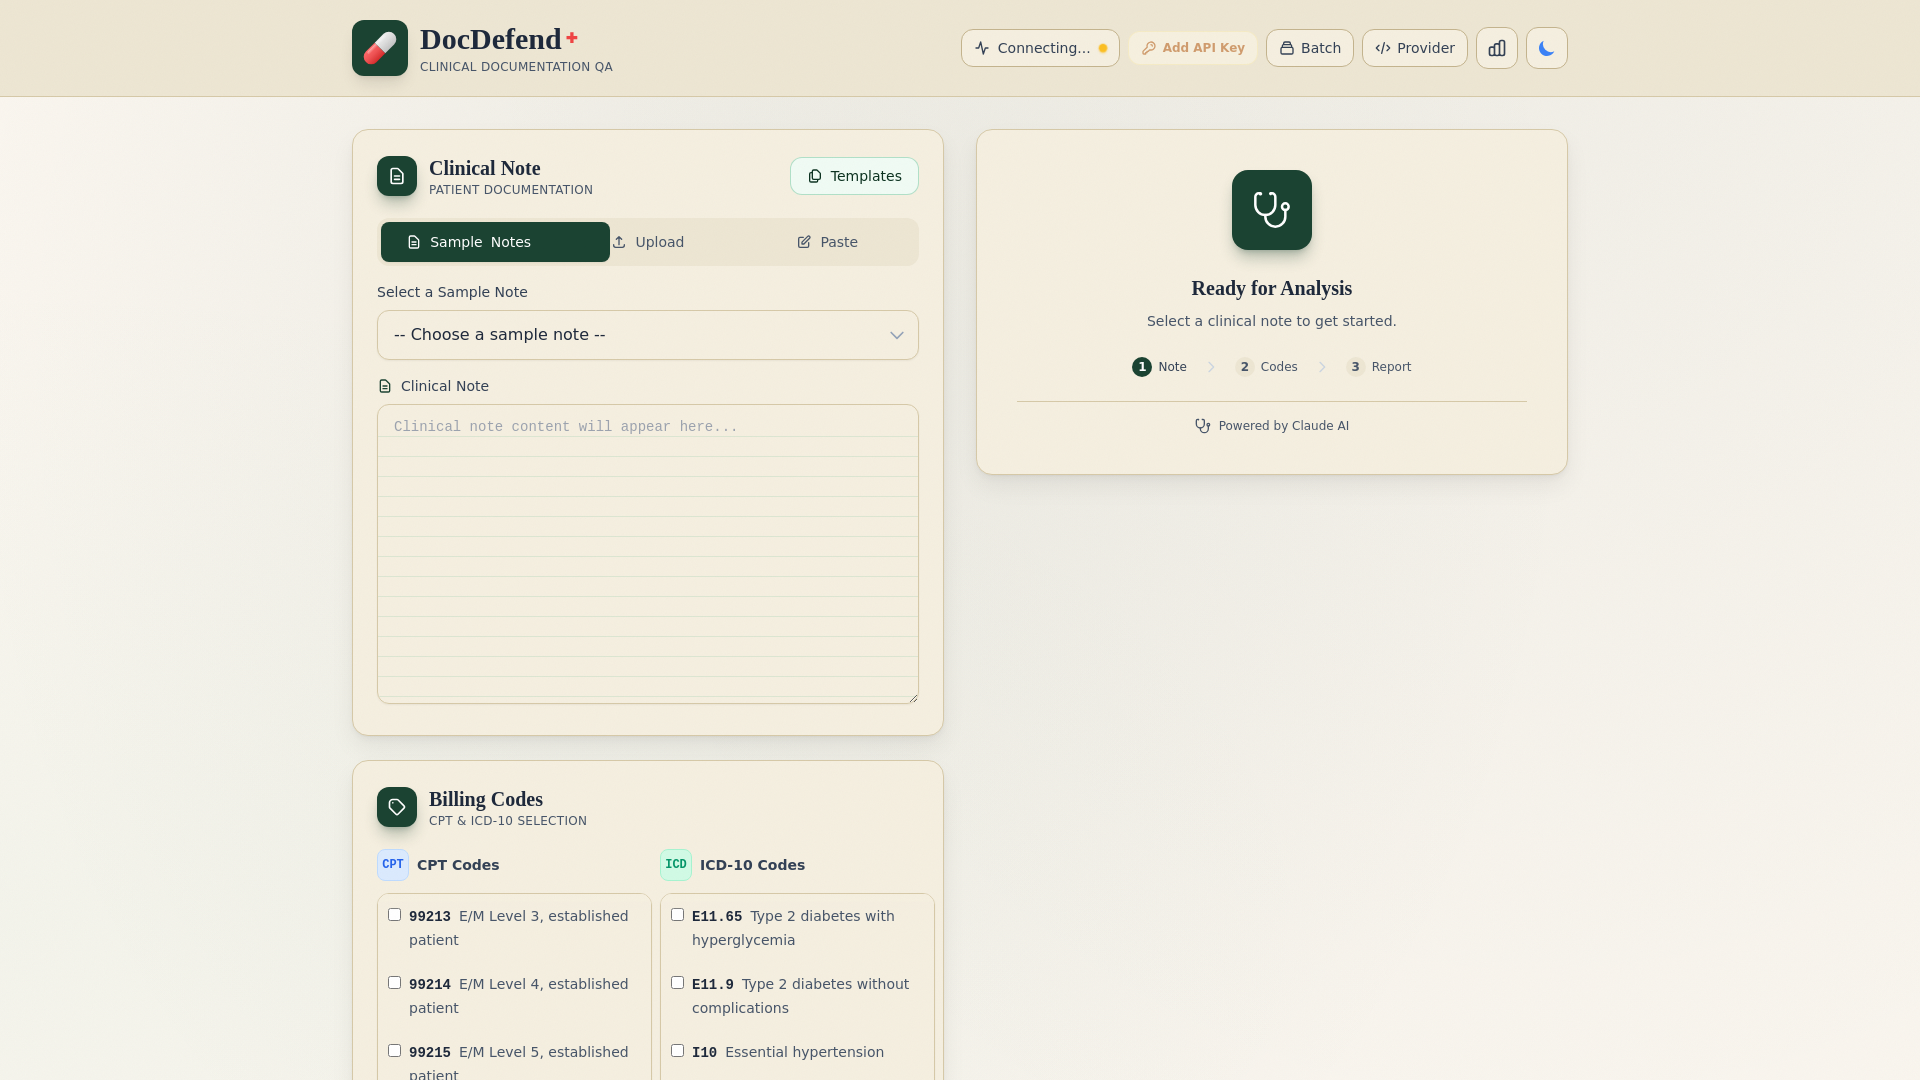Click the red plus sign beside DocDefend
1920x1080 pixels.
(572, 38)
